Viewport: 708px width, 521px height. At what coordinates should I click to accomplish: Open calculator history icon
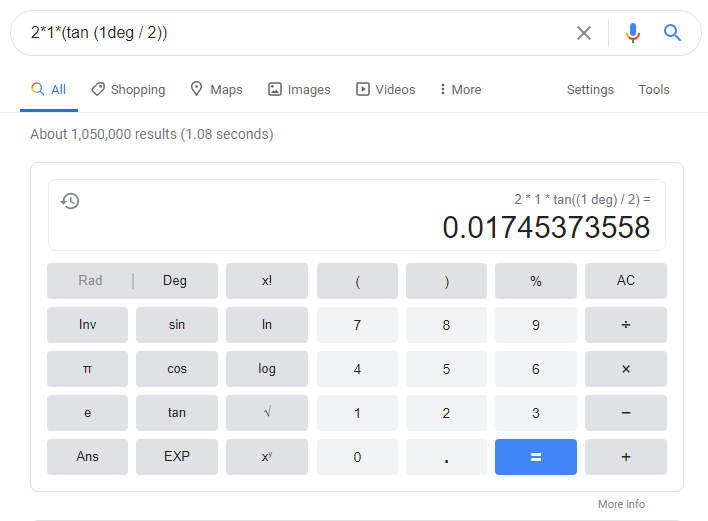[70, 201]
